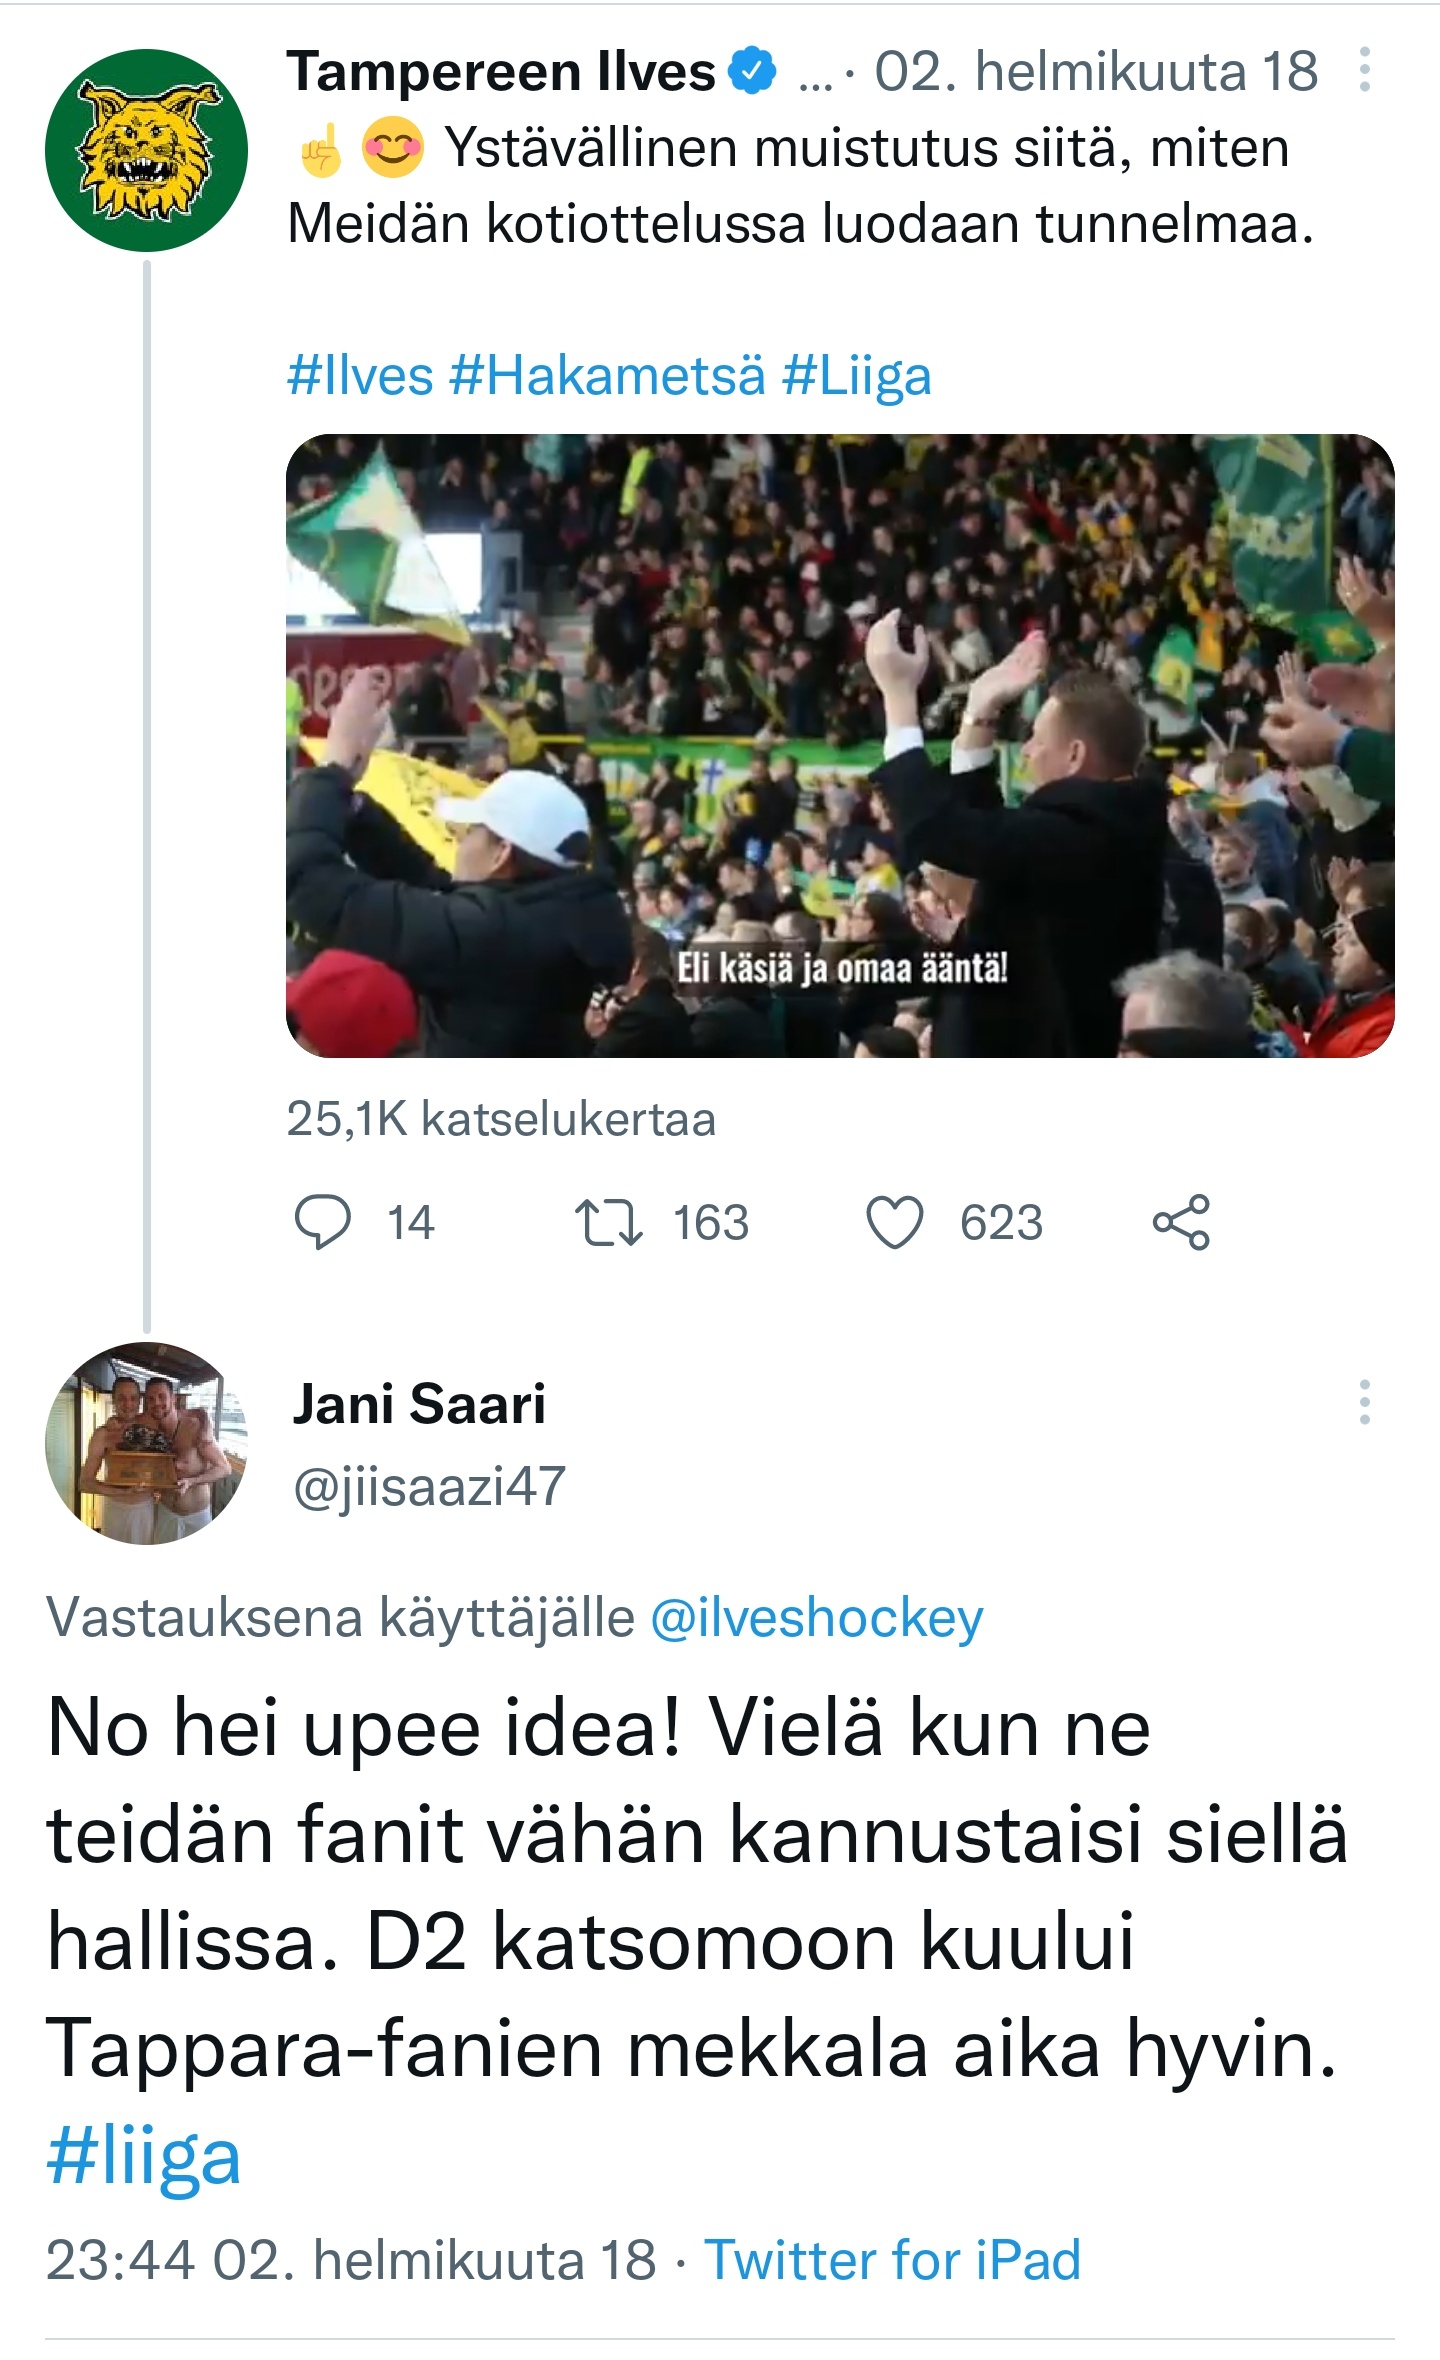The width and height of the screenshot is (1440, 2360).
Task: Open the #Ilves hashtag
Action: point(360,376)
